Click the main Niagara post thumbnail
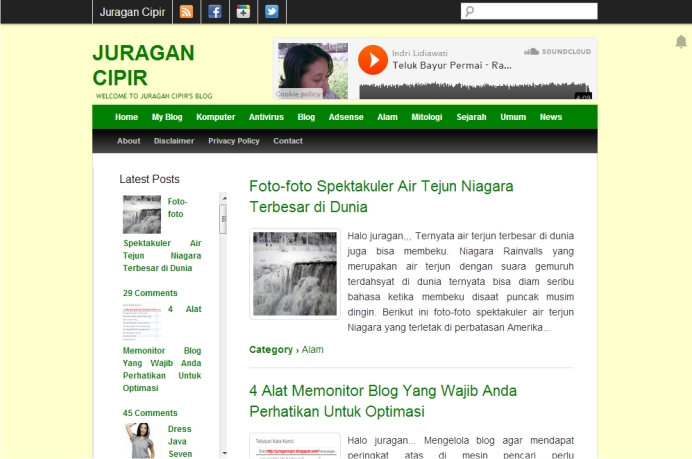Image resolution: width=692 pixels, height=459 pixels. click(295, 274)
